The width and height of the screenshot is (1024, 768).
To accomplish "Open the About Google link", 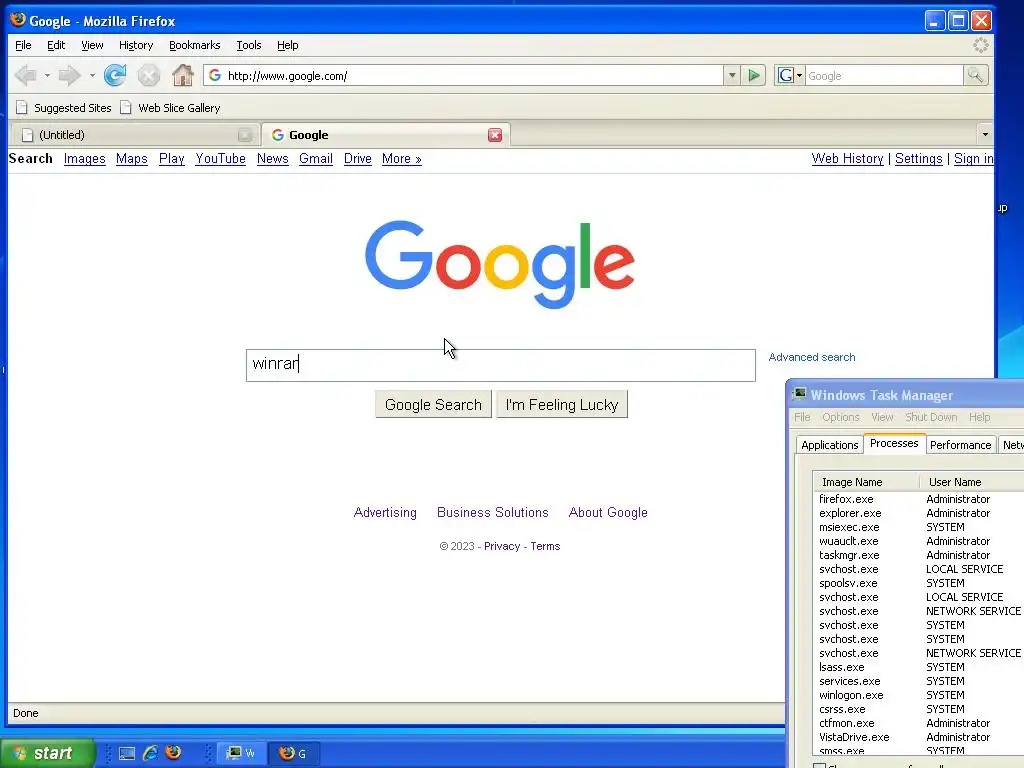I will (608, 513).
